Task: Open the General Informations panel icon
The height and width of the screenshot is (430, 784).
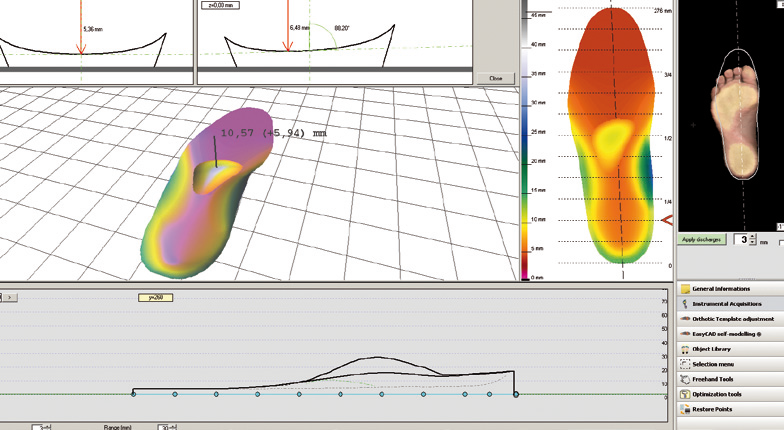Action: point(686,289)
